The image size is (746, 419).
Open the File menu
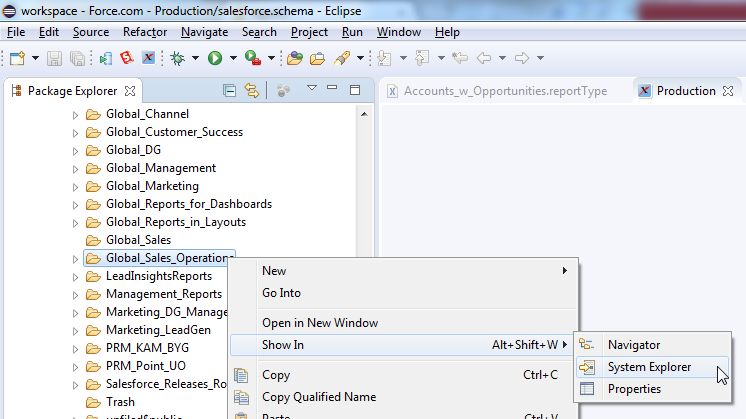(16, 32)
